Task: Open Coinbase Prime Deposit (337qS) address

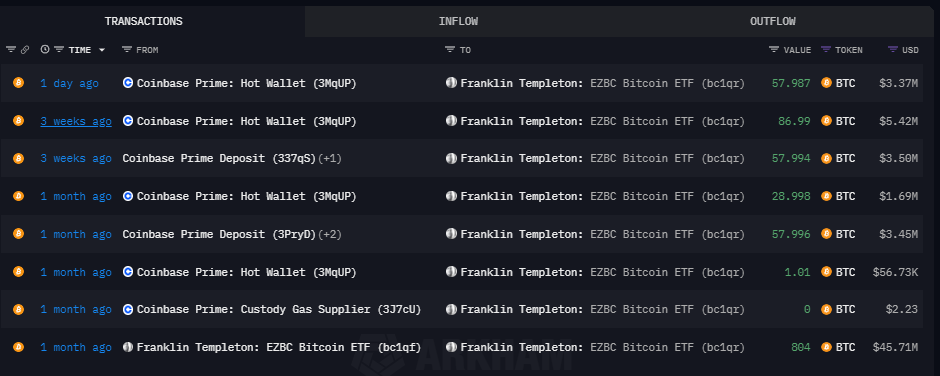Action: tap(219, 158)
